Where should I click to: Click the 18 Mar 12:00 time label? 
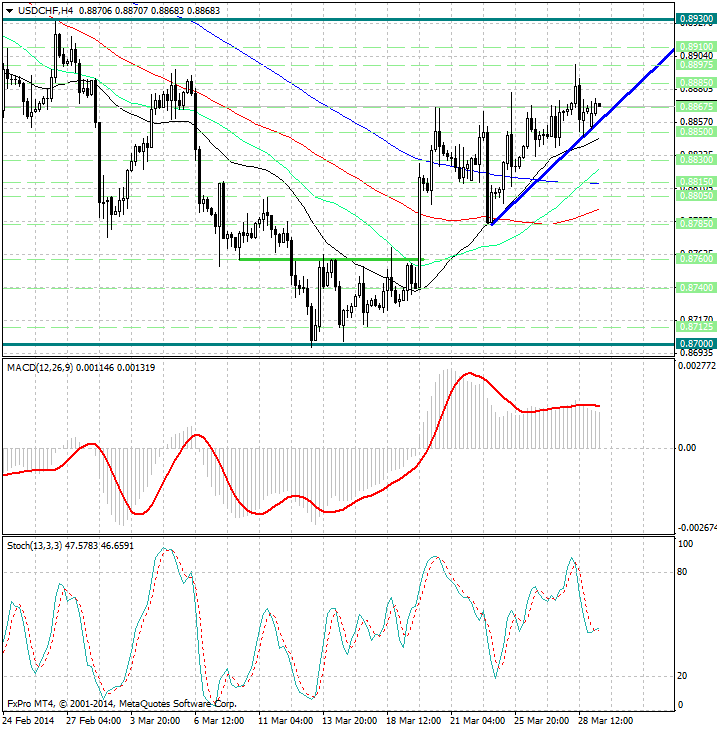414,721
